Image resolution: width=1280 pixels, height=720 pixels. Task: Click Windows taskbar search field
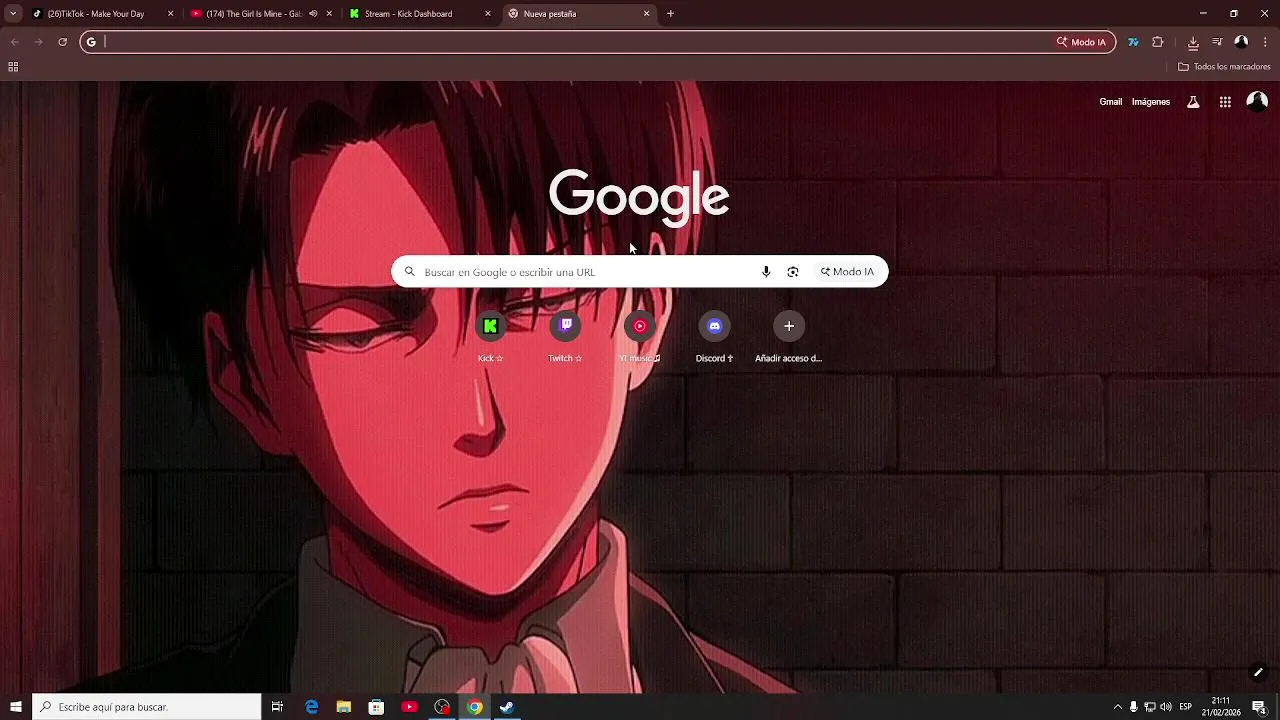(x=147, y=707)
